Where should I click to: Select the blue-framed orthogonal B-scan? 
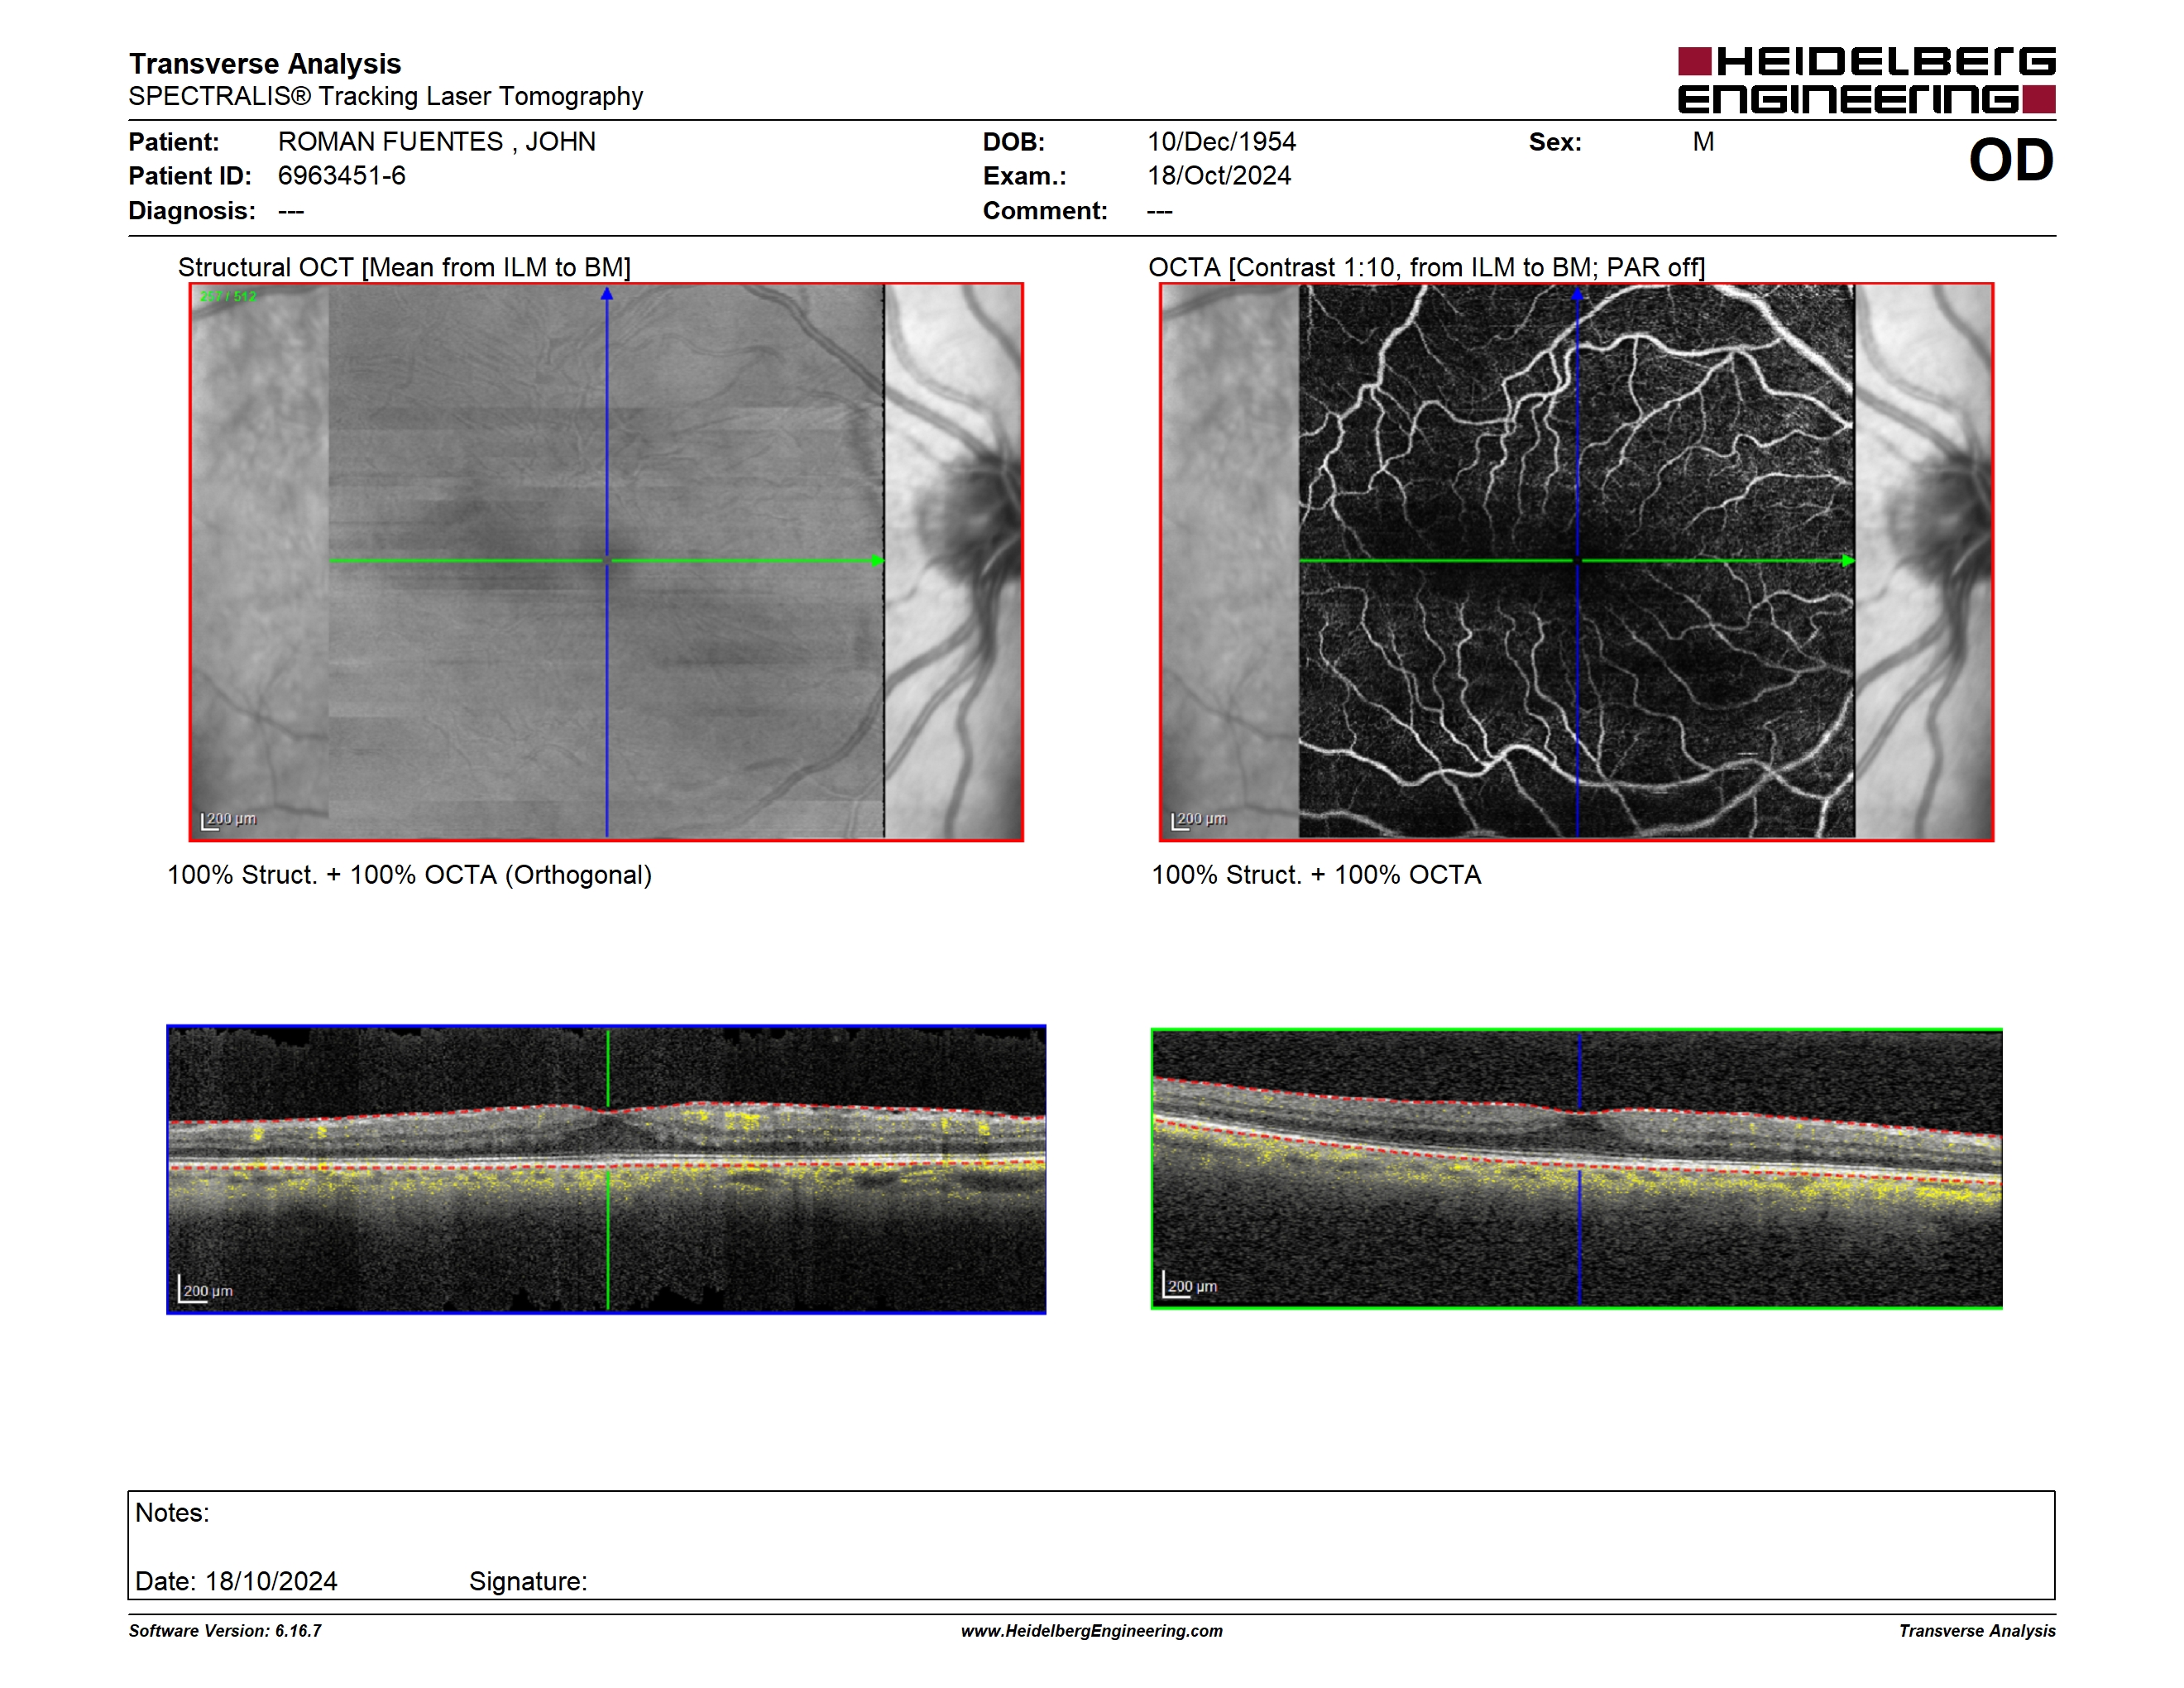coord(606,1169)
